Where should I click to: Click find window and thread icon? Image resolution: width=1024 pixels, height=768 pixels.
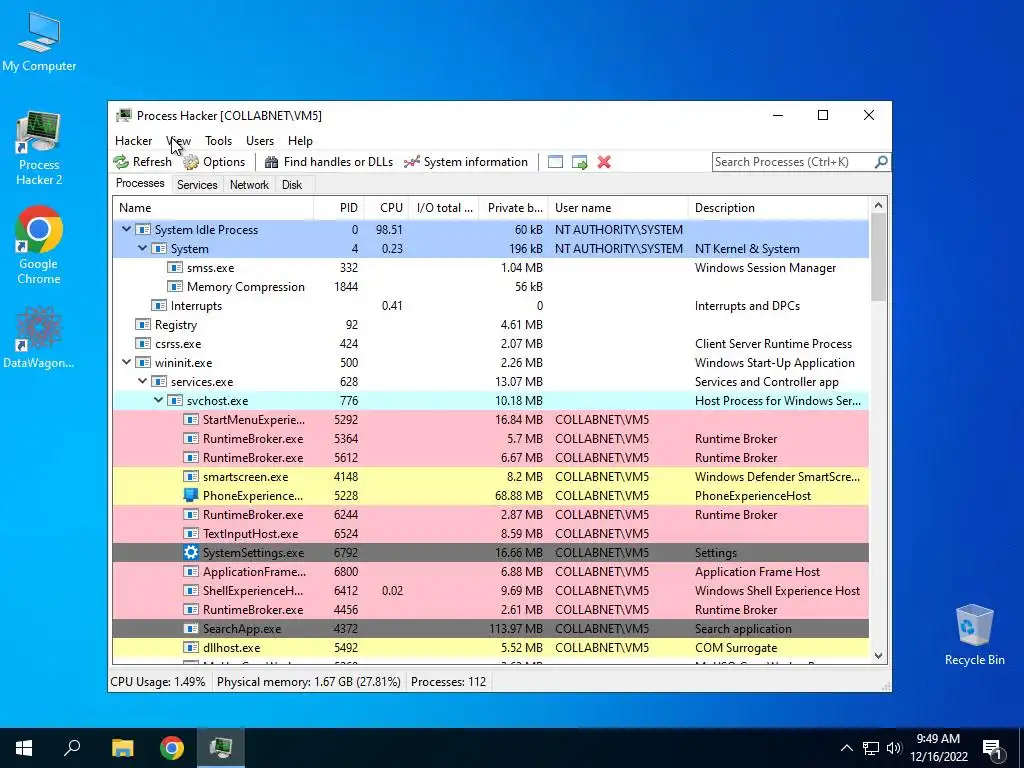point(579,162)
